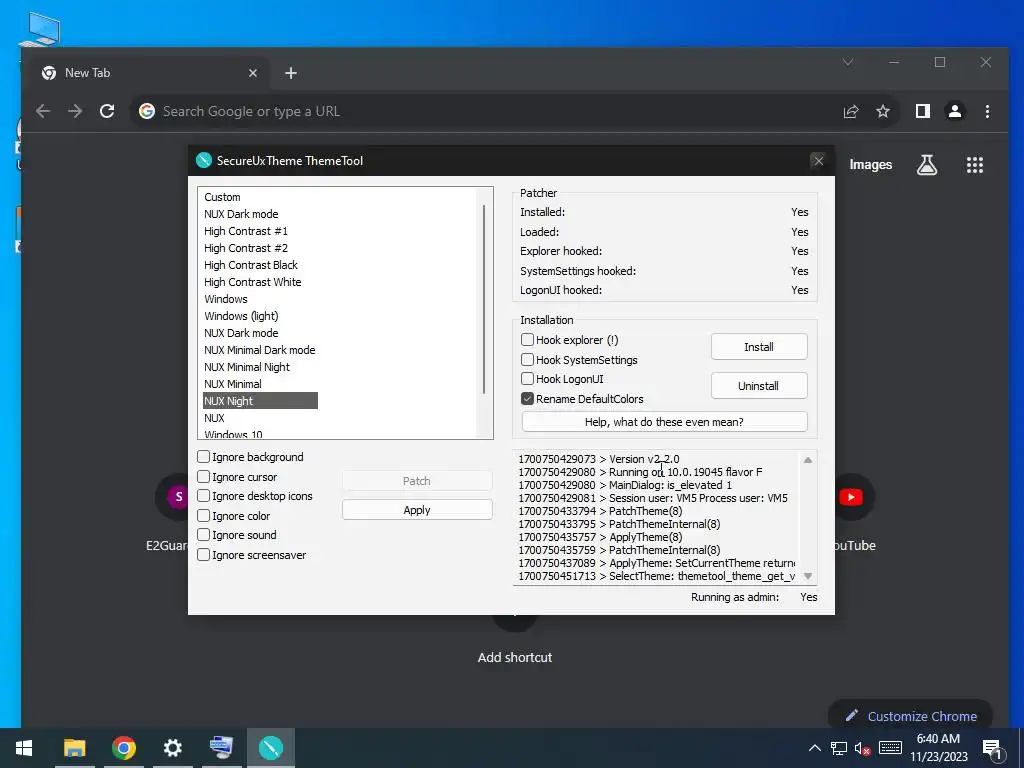Select High Contrast Black theme
1024x768 pixels.
251,265
